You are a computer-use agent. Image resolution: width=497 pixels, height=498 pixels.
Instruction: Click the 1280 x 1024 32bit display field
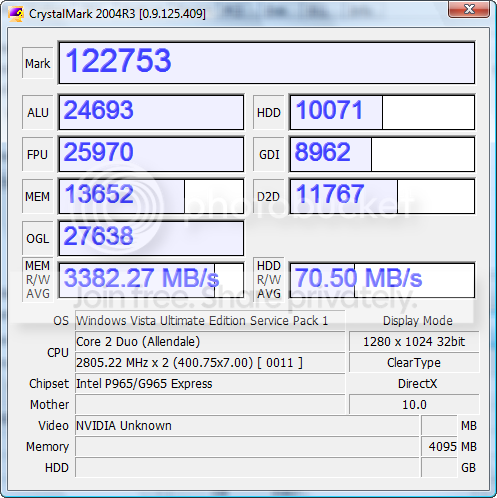coord(414,342)
